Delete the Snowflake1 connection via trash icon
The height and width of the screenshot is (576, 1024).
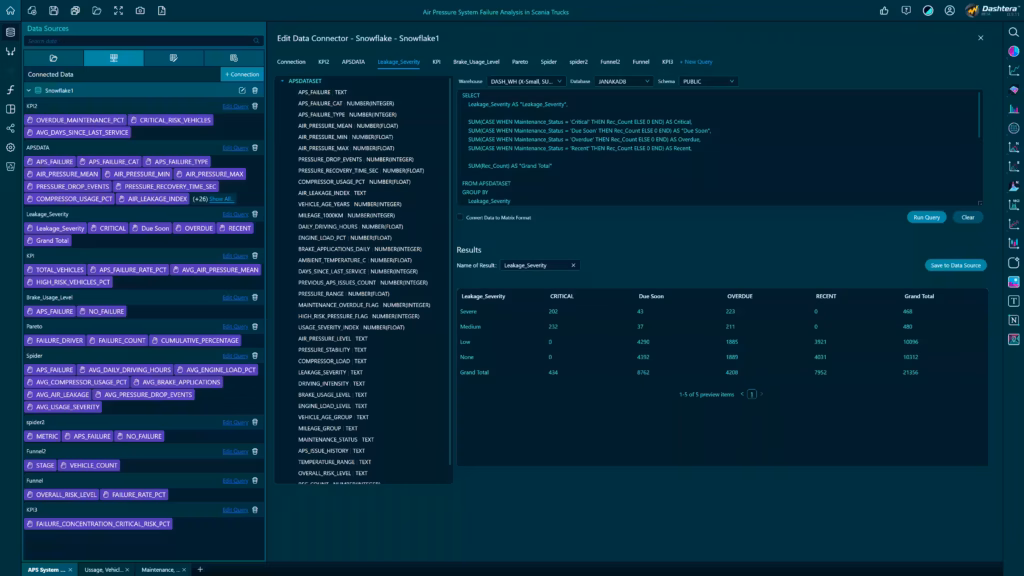click(255, 90)
